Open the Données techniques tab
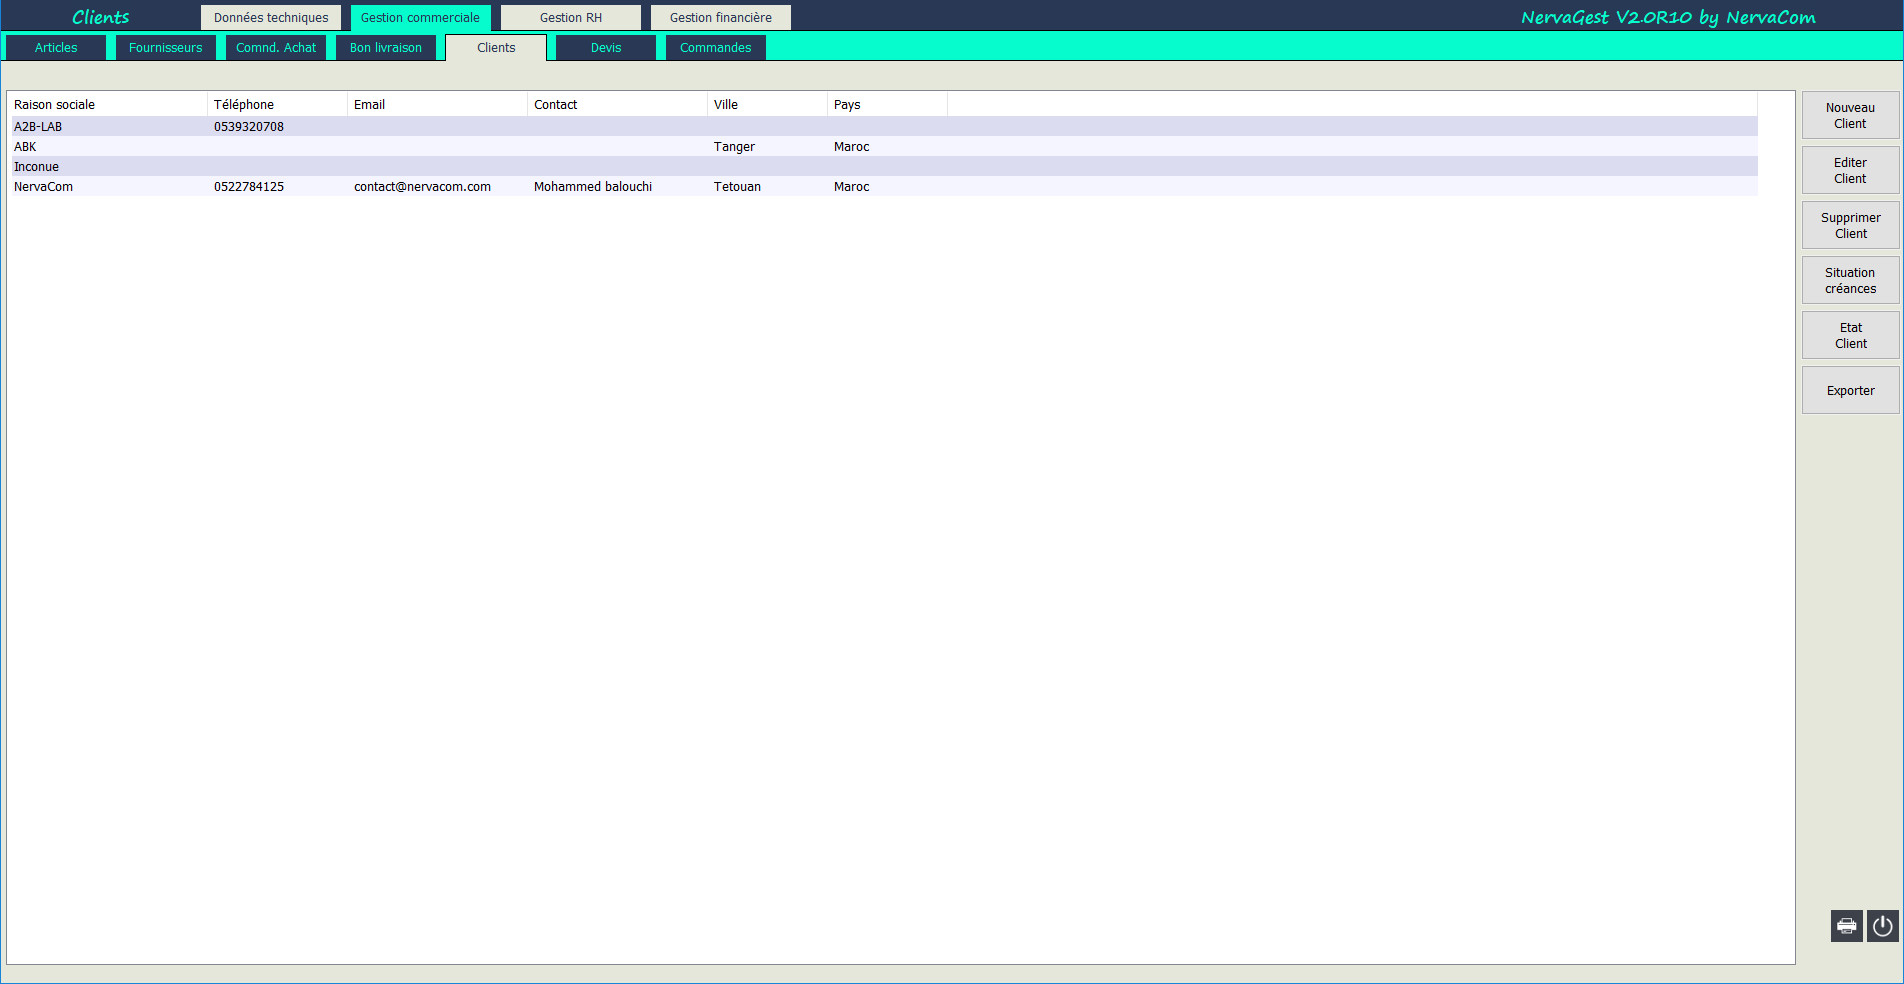The width and height of the screenshot is (1904, 984). (271, 18)
